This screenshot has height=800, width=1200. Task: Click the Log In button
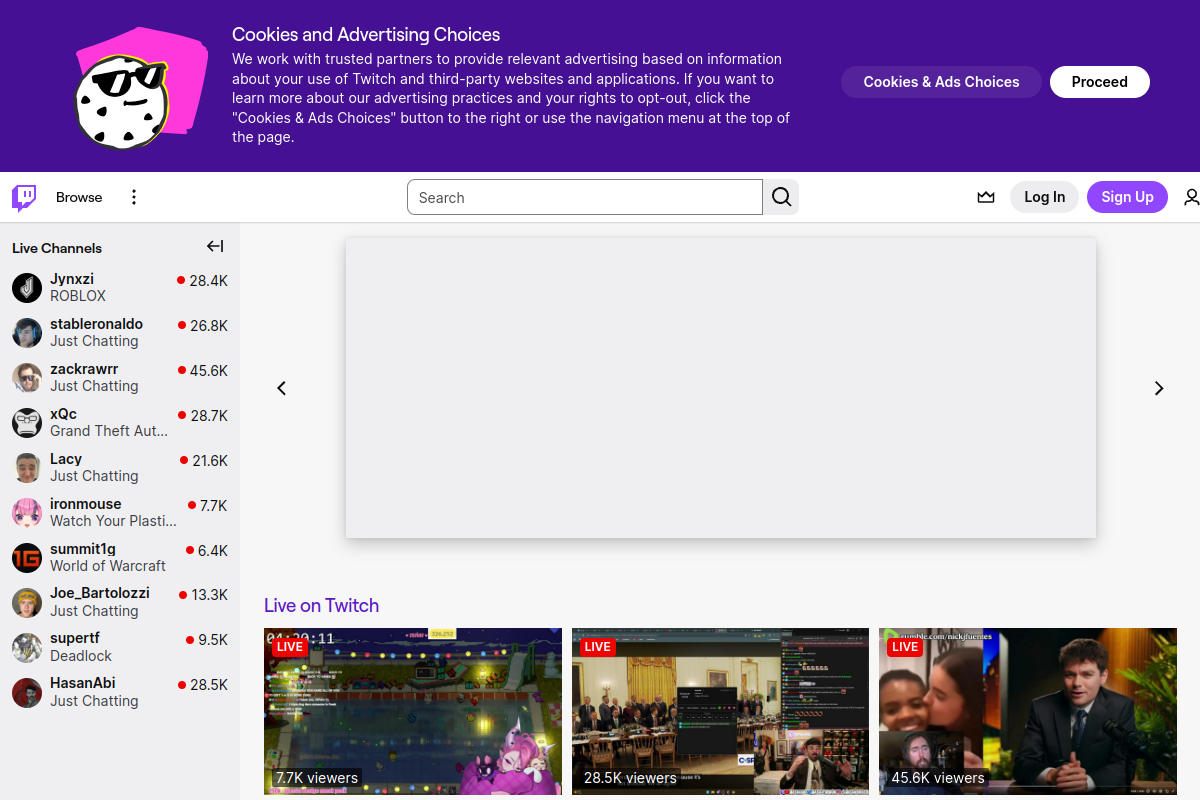[1044, 197]
